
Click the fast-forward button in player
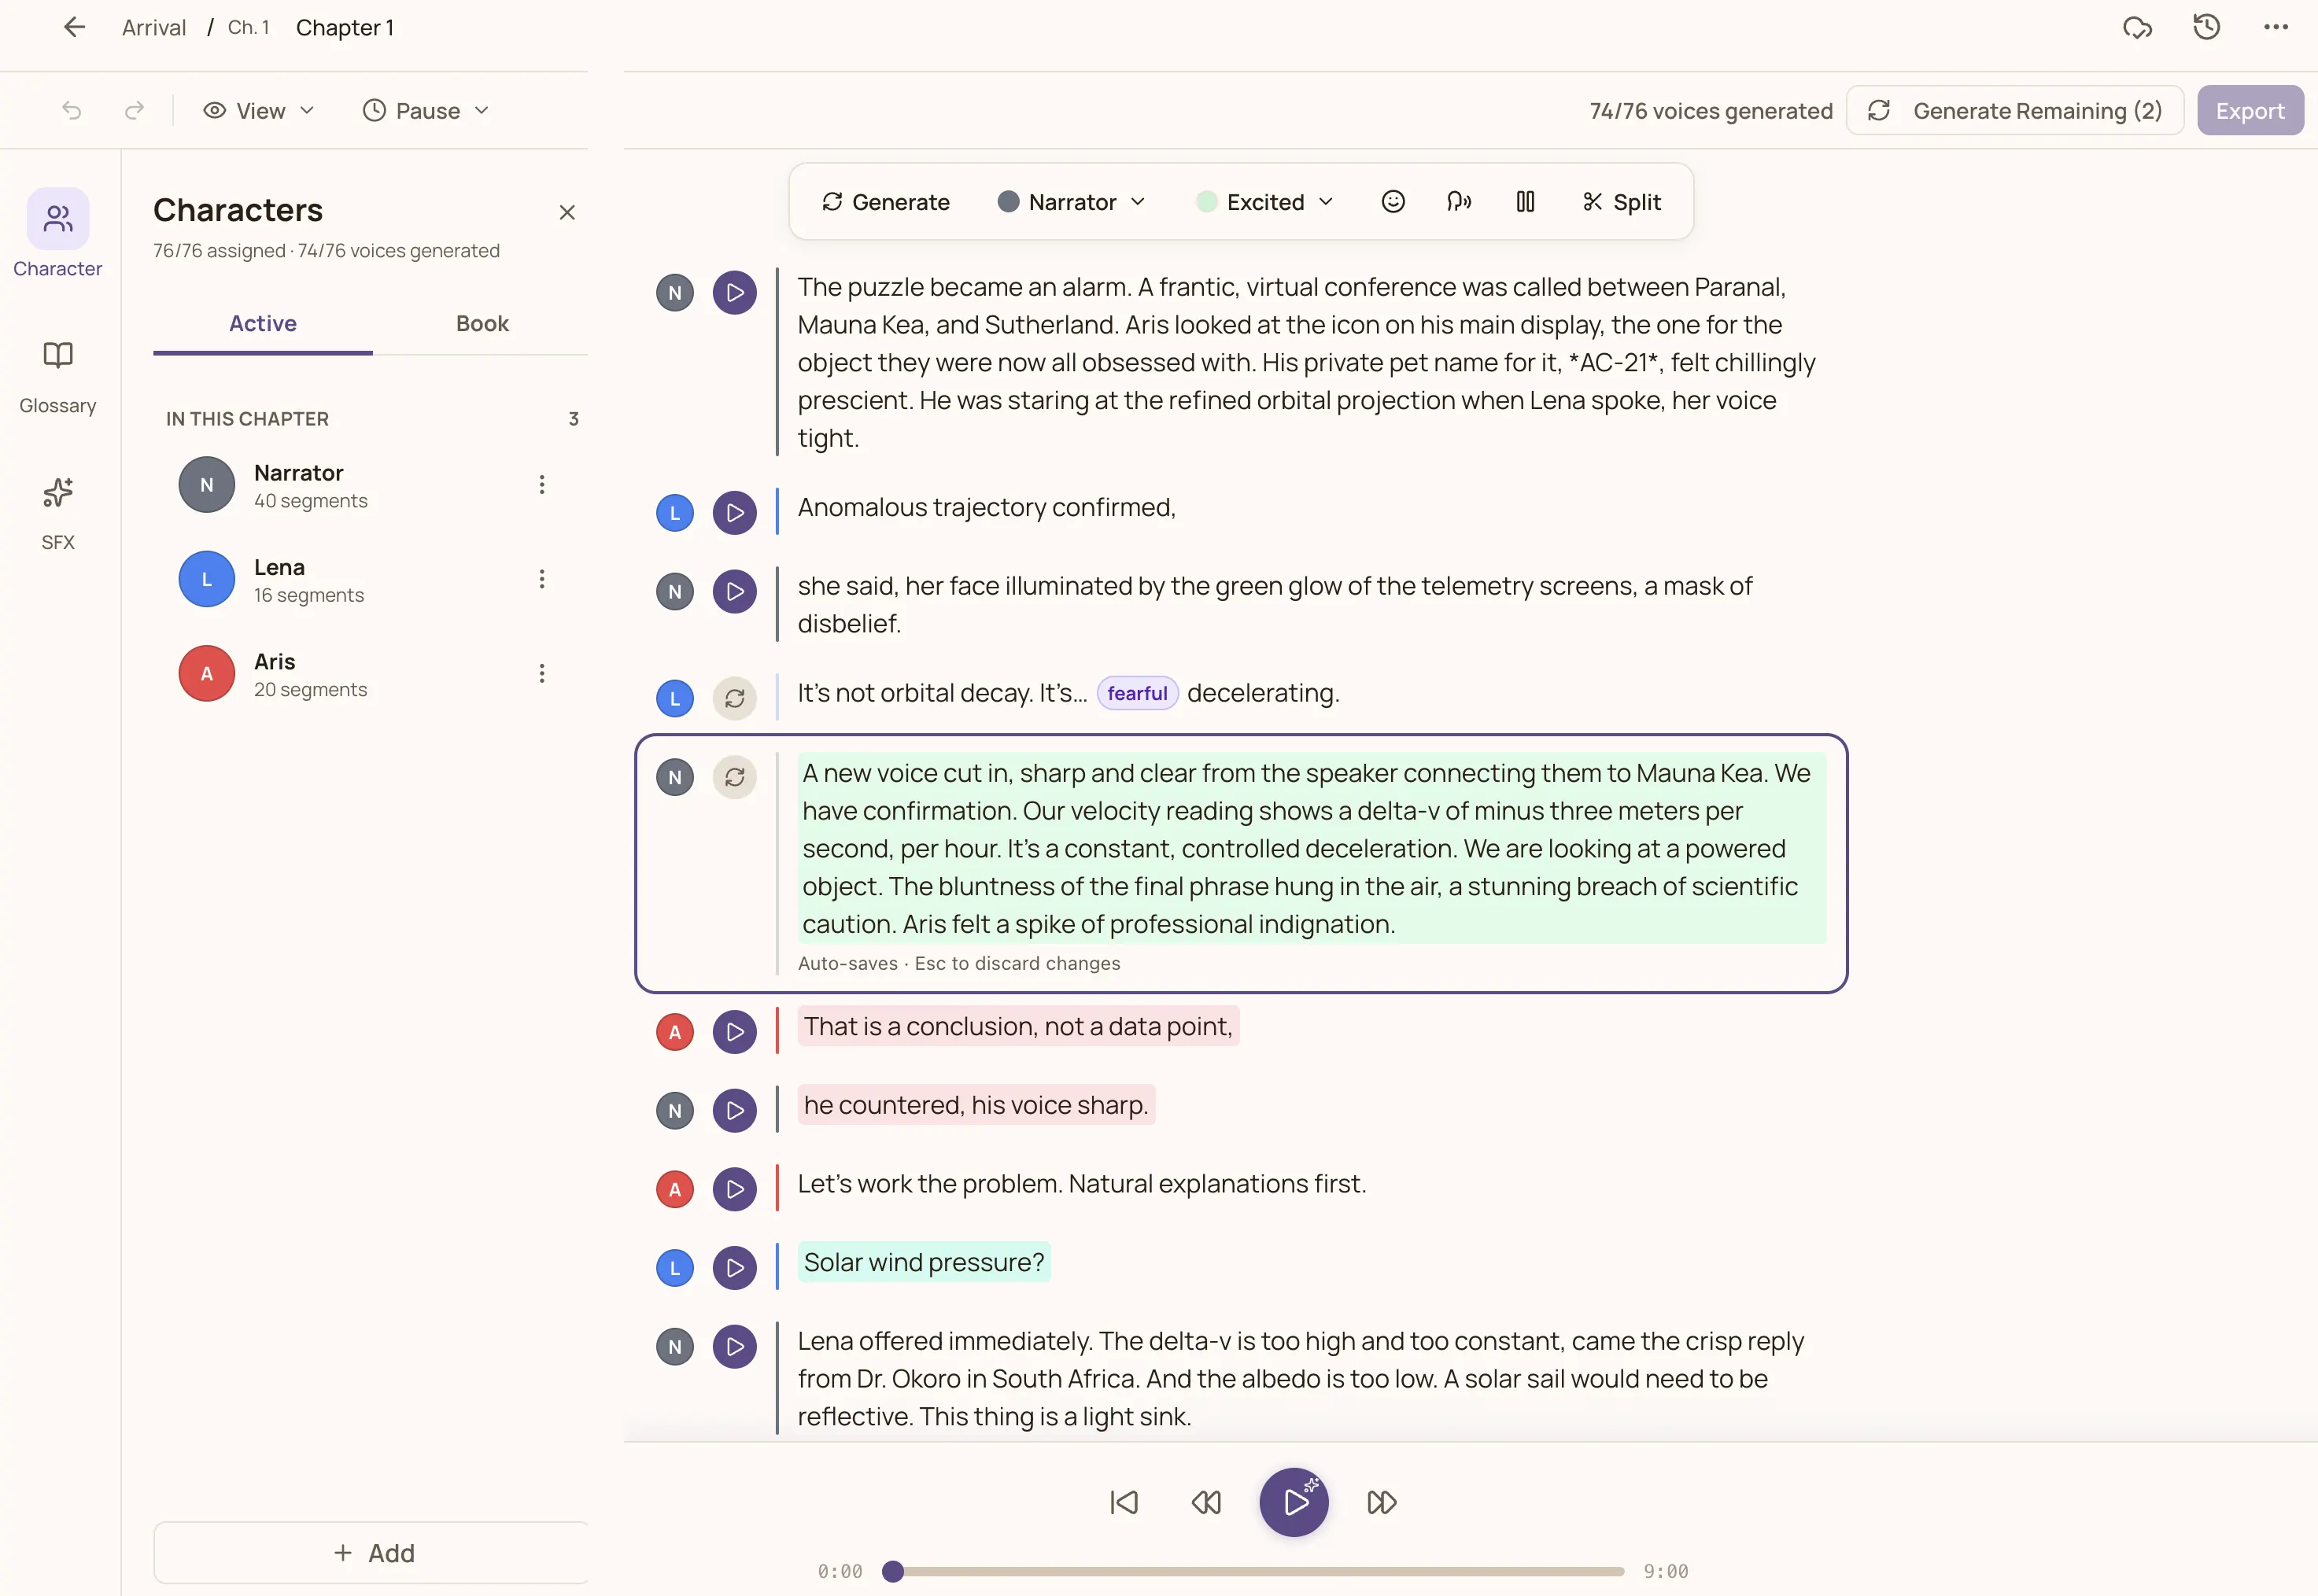pos(1381,1502)
